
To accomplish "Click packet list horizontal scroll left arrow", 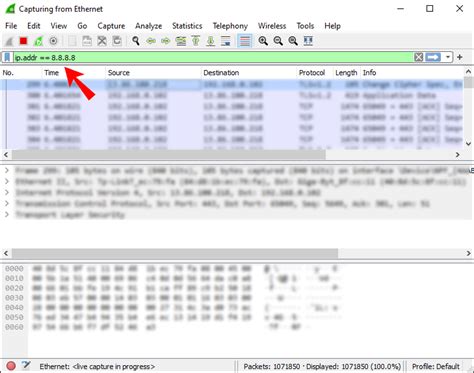I will pyautogui.click(x=6, y=155).
